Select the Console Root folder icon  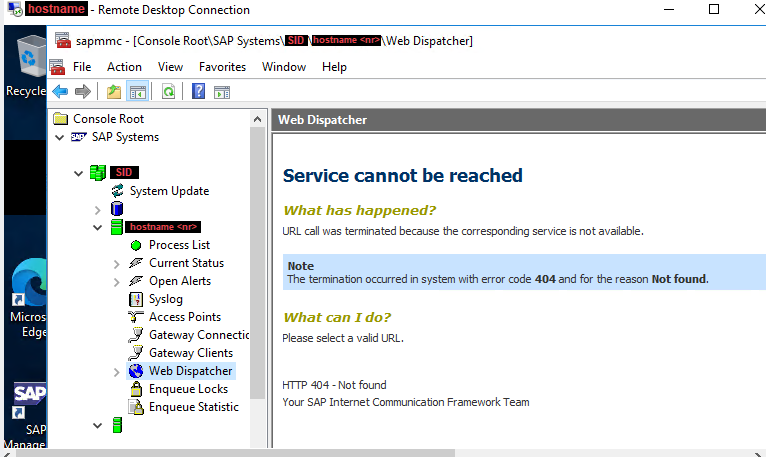[61, 119]
